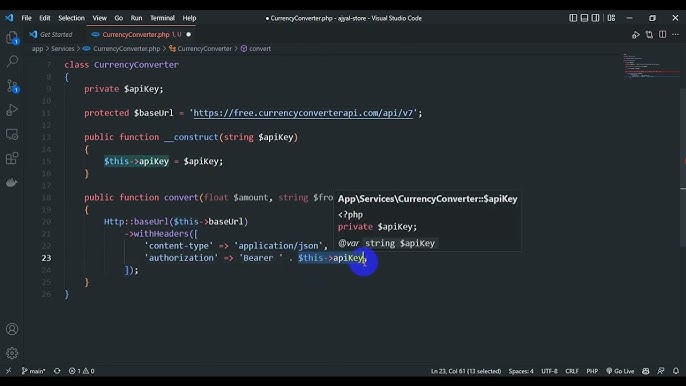
Task: Open the Extensions view icon
Action: click(12, 158)
